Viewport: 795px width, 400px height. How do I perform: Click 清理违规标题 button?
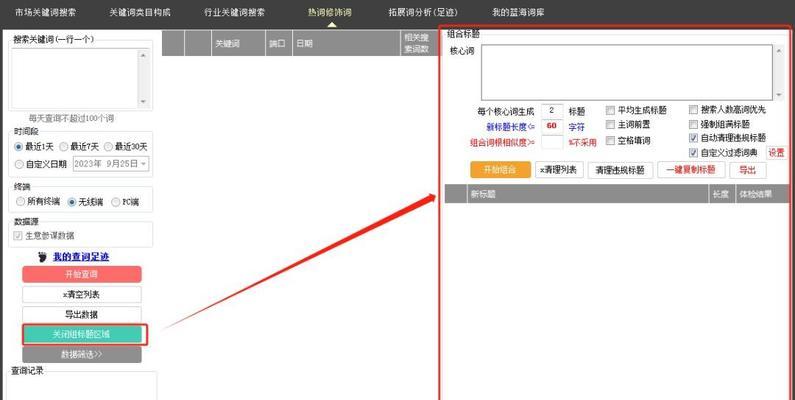620,170
